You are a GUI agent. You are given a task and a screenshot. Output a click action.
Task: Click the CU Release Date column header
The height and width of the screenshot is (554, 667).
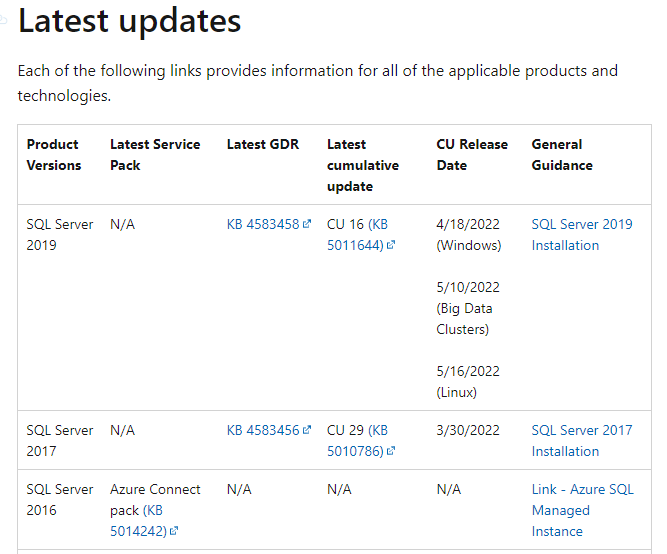(472, 155)
